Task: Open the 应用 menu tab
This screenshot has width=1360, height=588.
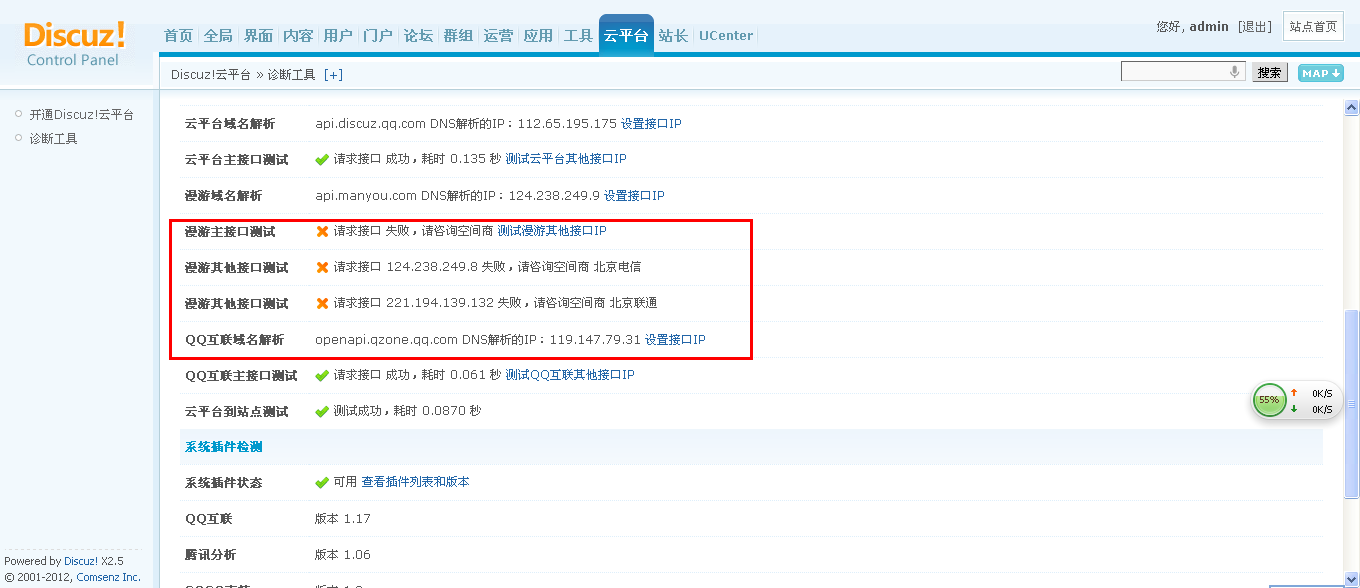Action: [x=538, y=35]
